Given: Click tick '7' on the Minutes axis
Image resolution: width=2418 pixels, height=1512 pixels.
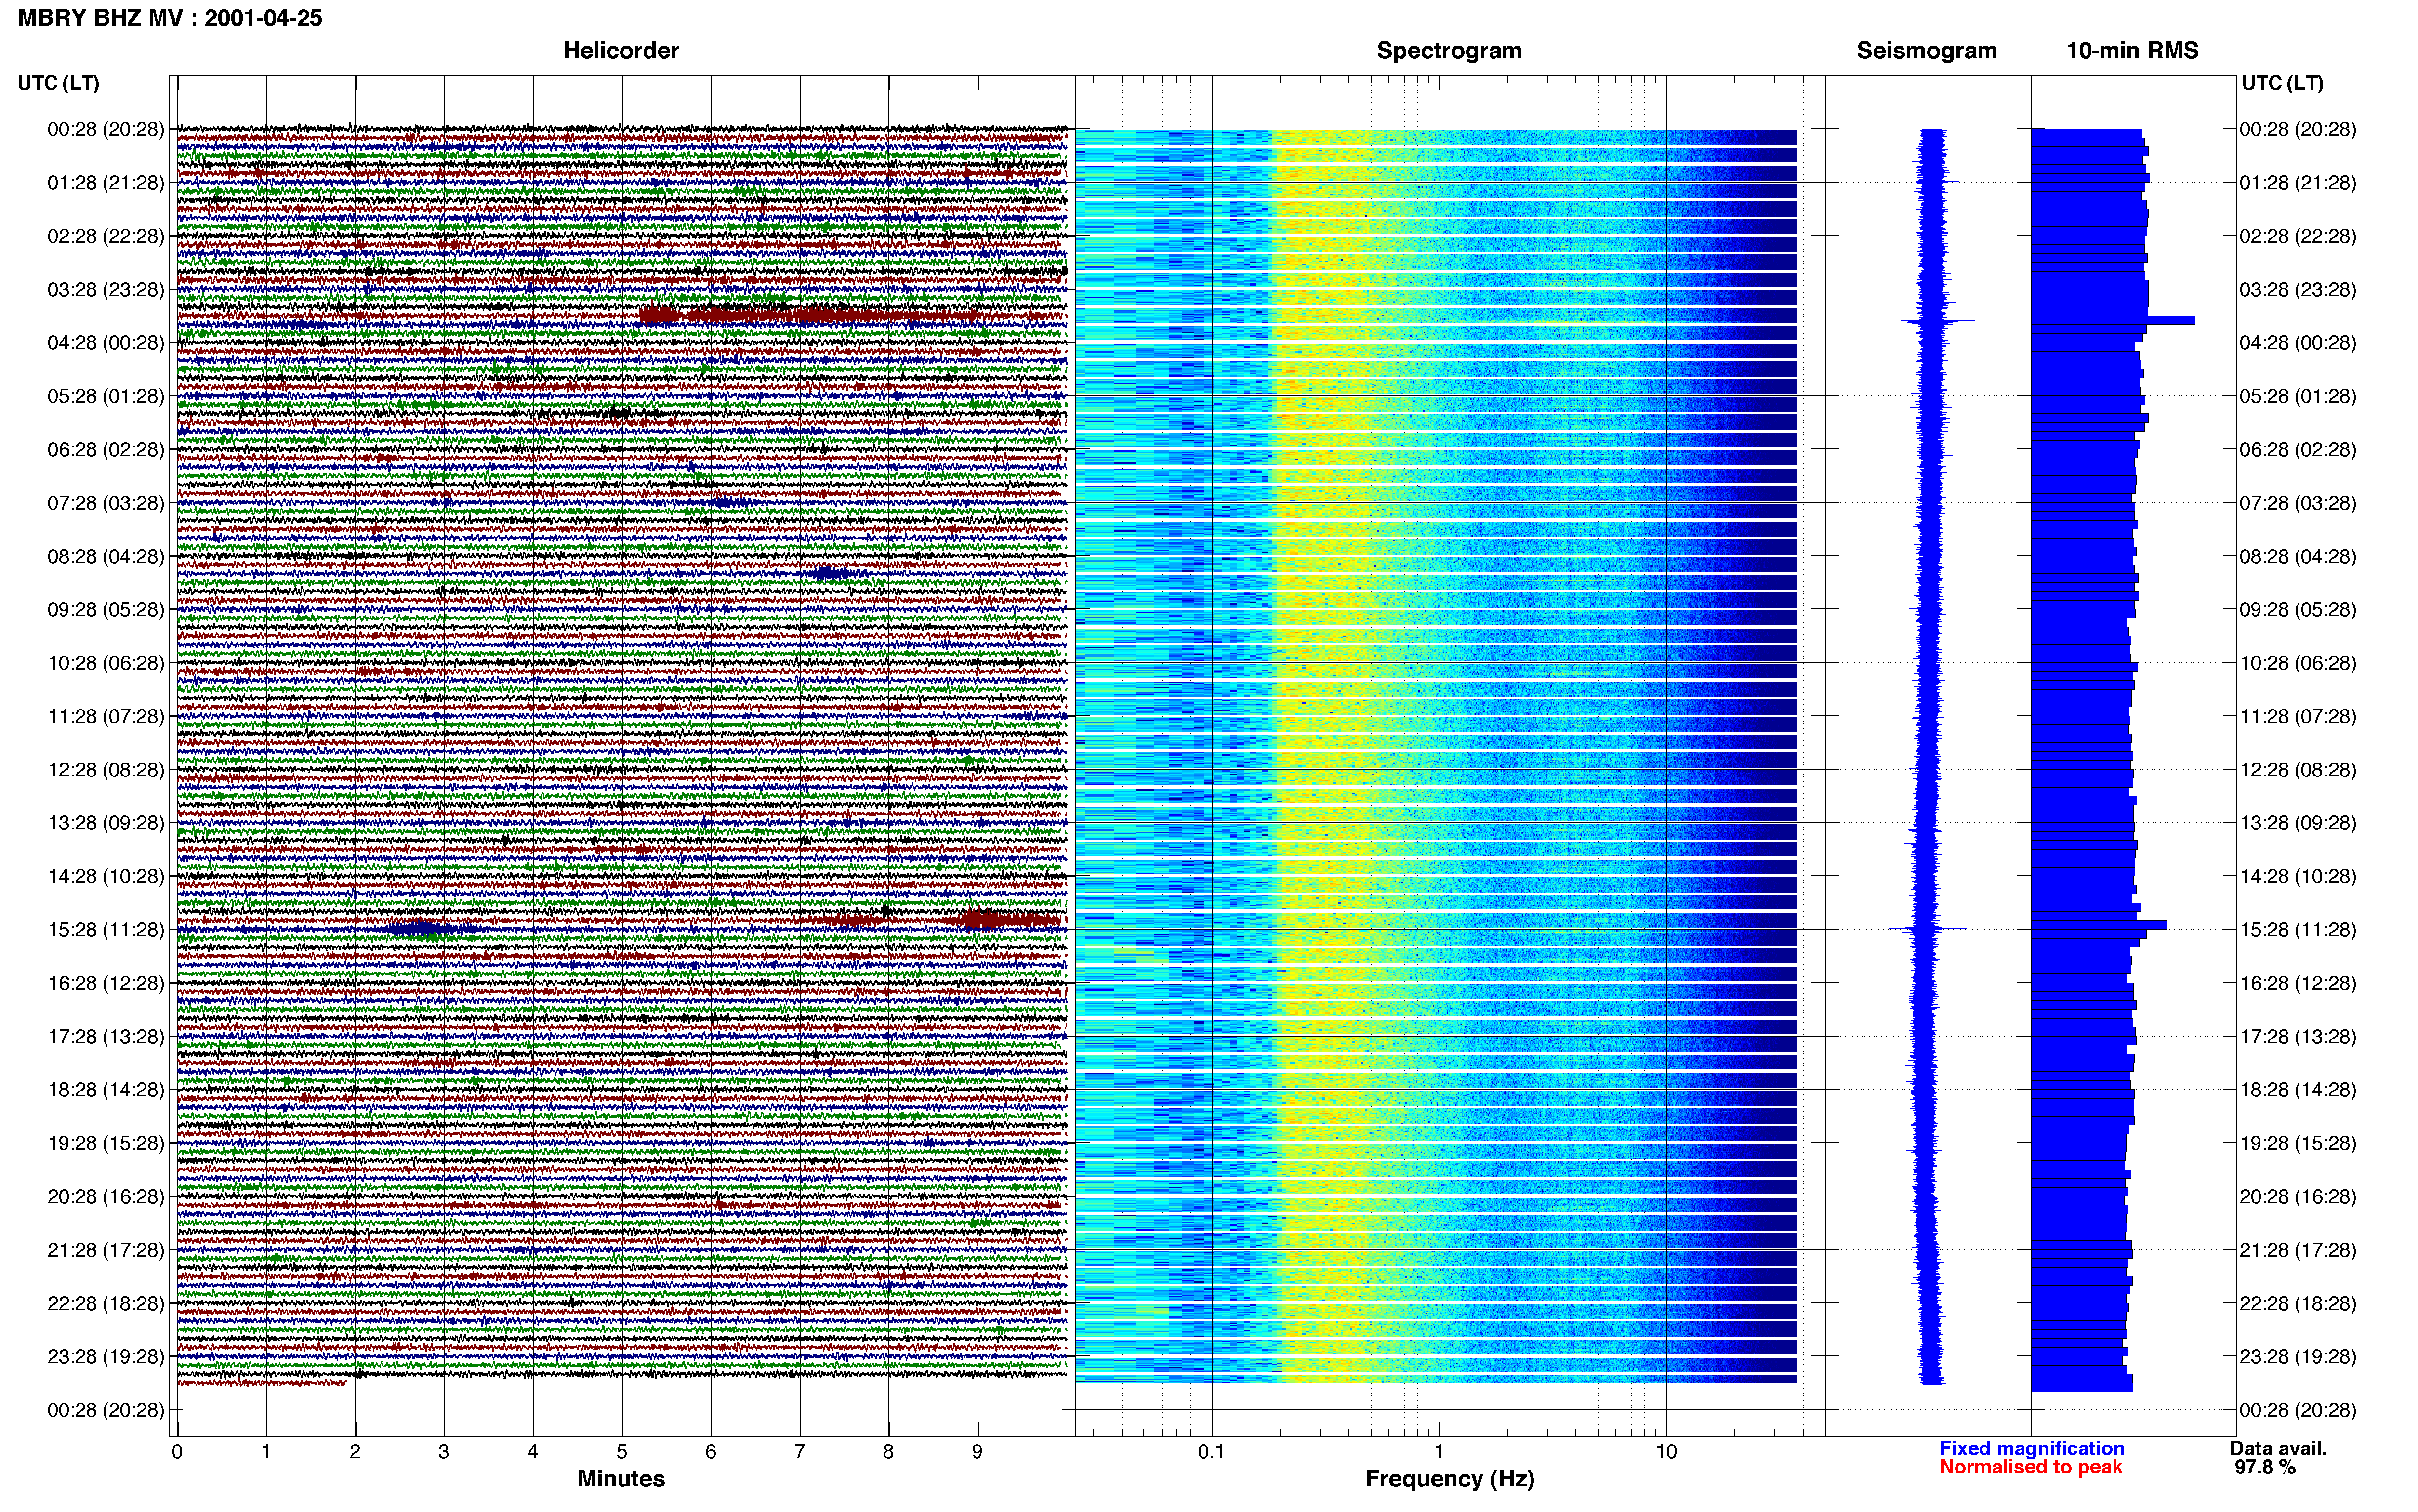Looking at the screenshot, I should click(800, 1452).
